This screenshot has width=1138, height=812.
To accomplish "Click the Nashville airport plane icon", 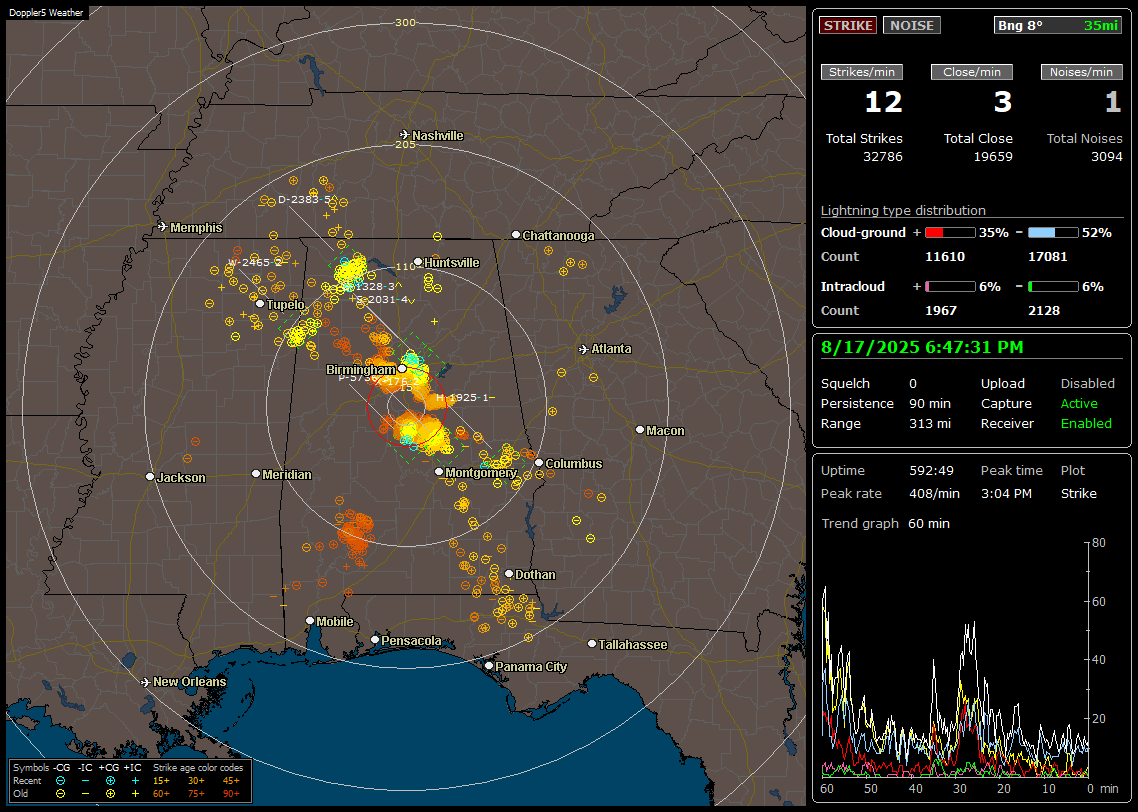I will [x=405, y=135].
